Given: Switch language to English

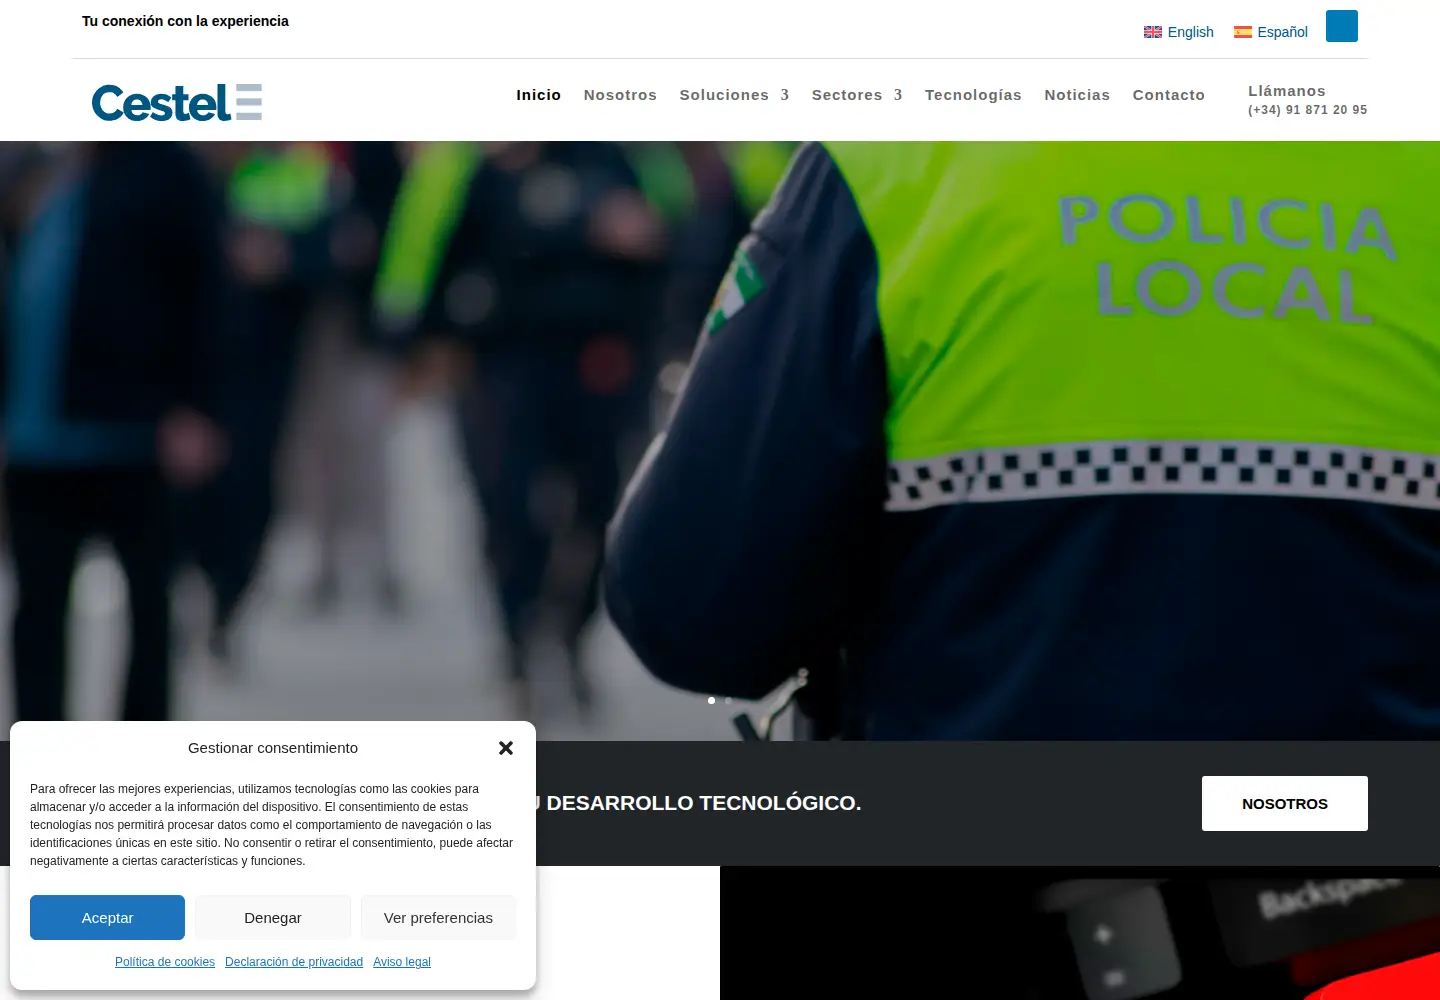Looking at the screenshot, I should (1190, 32).
